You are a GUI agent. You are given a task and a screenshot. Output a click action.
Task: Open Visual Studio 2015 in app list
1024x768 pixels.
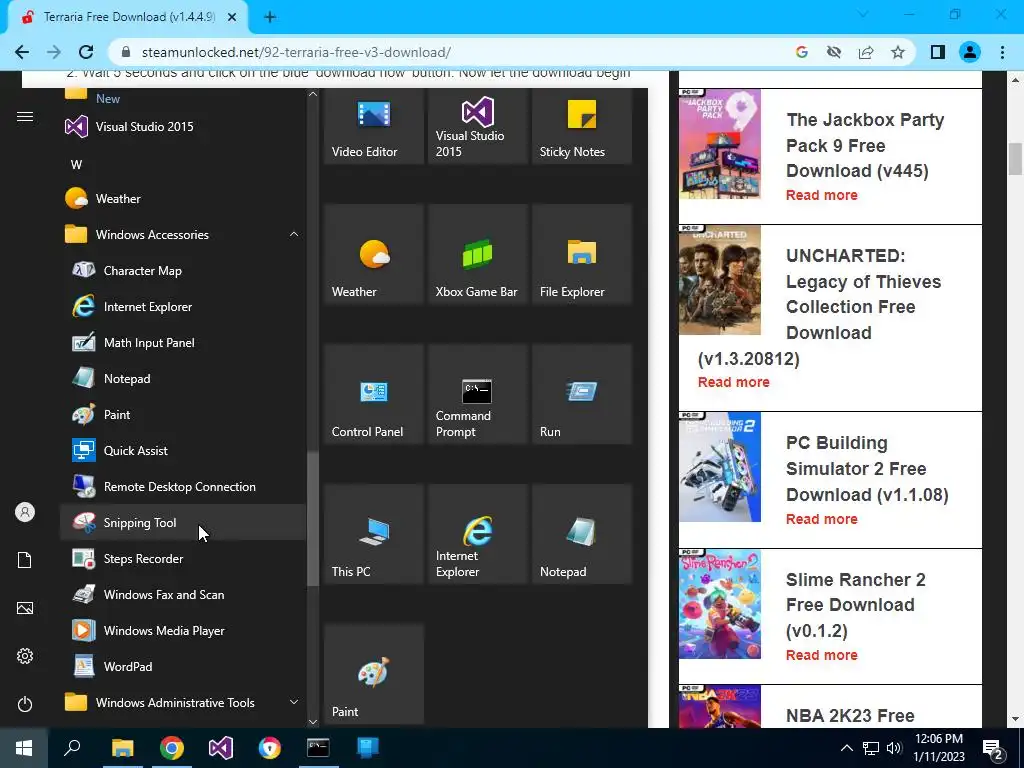tap(183, 126)
